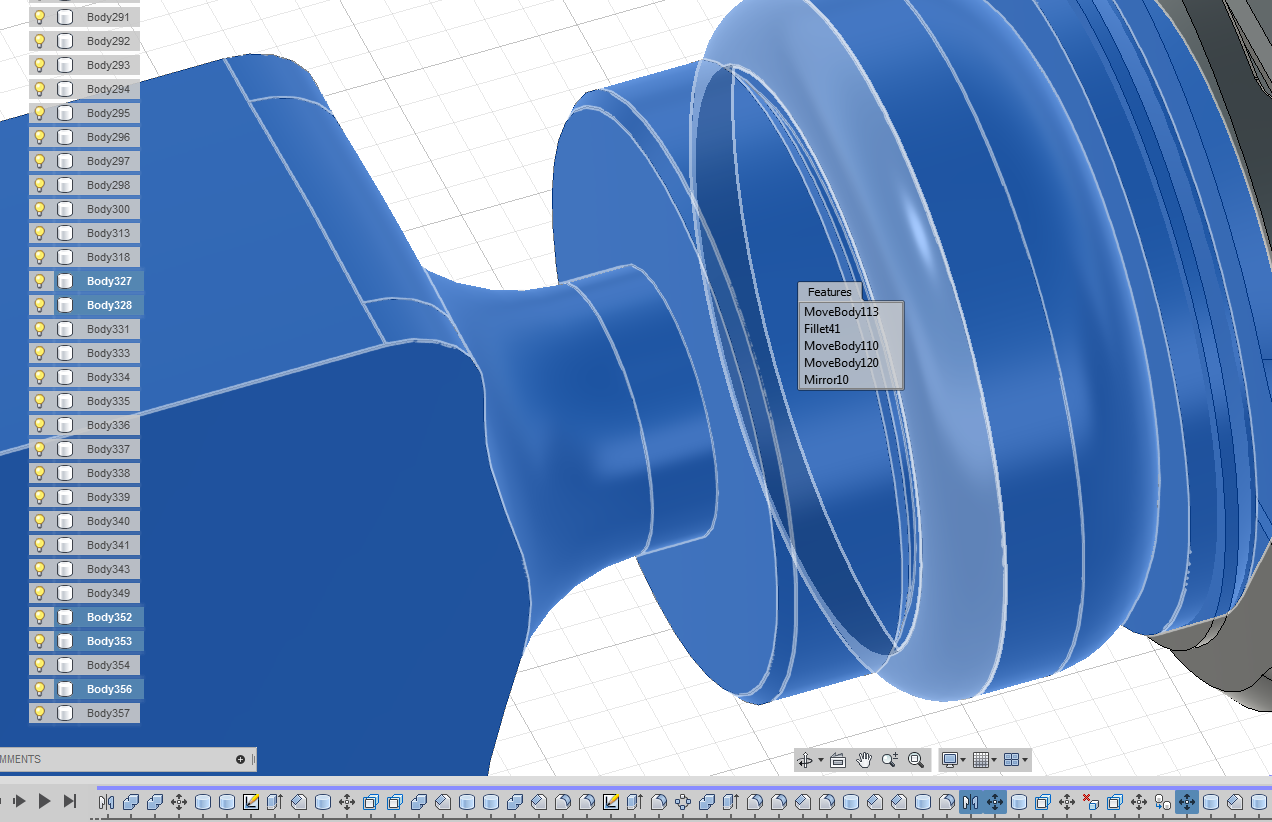Viewport: 1272px width, 822px height.
Task: Step forward one feature in timeline
Action: tap(19, 801)
